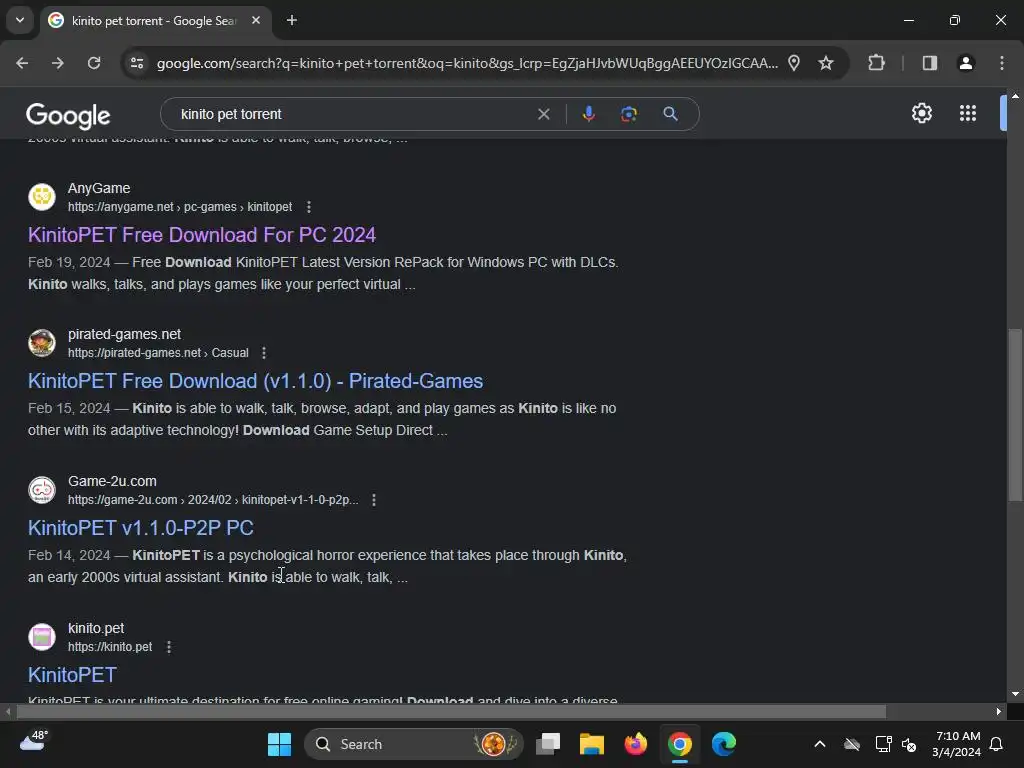Viewport: 1024px width, 768px height.
Task: Click the vertical page scrollbar thumb
Action: pyautogui.click(x=1015, y=415)
